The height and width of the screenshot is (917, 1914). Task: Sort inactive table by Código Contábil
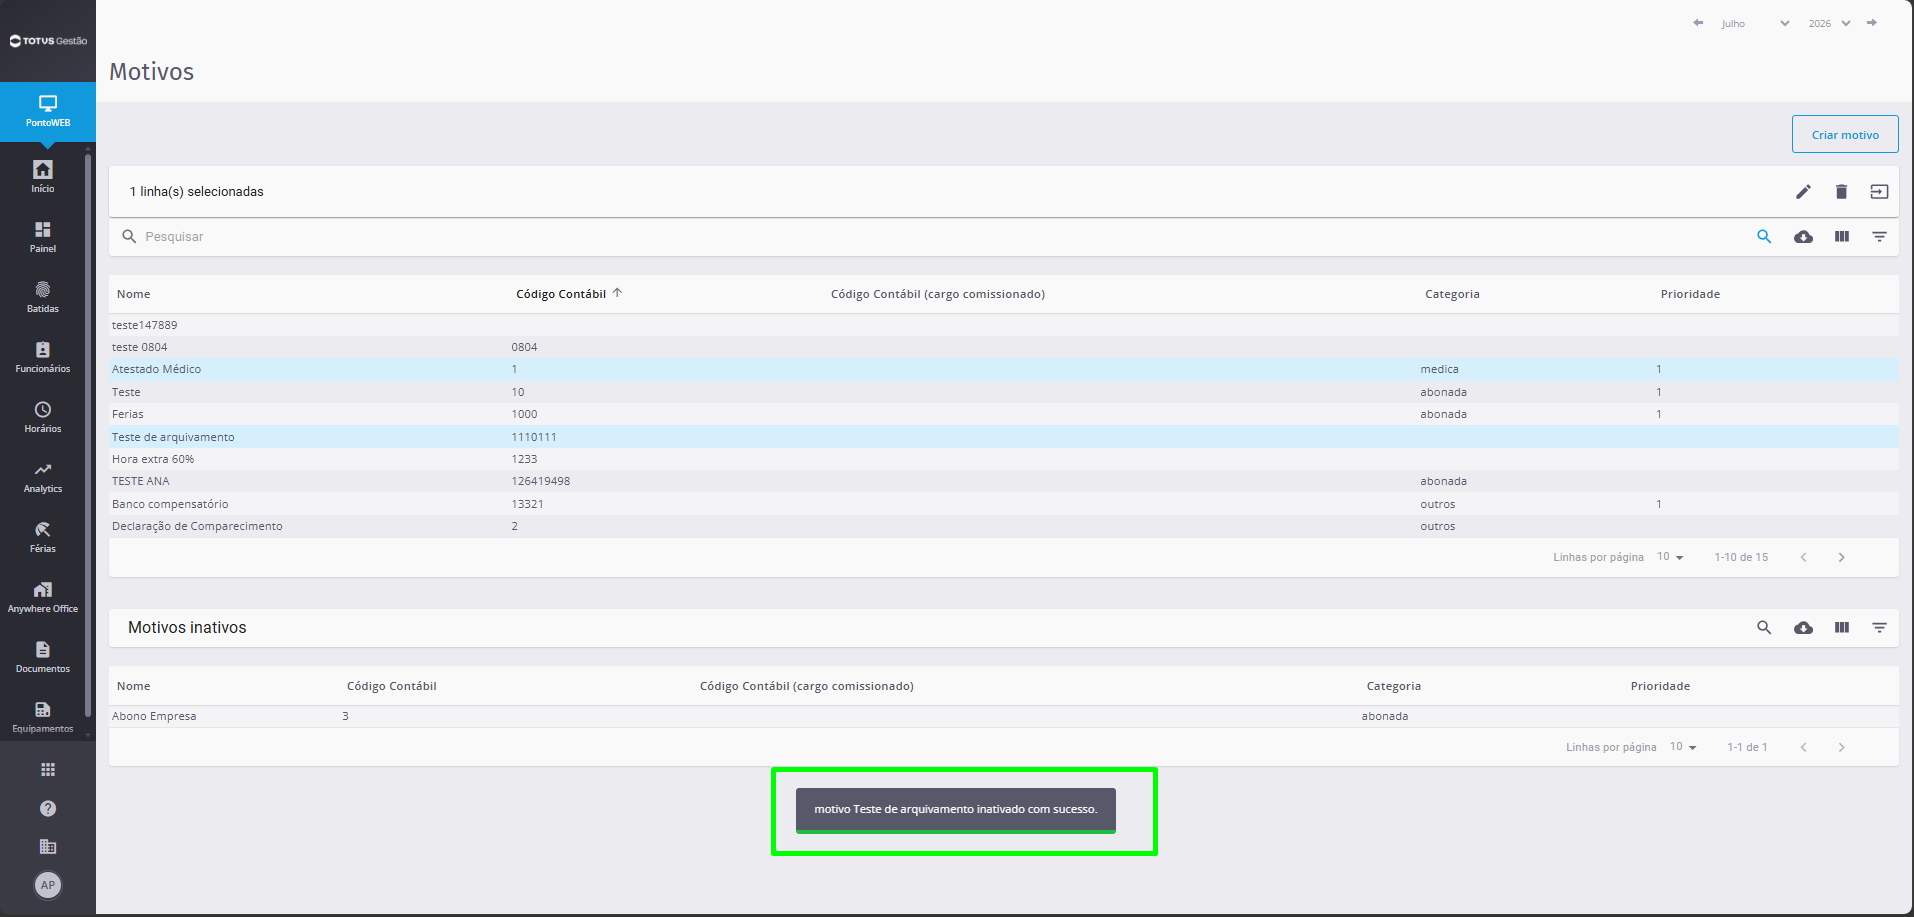tap(391, 686)
